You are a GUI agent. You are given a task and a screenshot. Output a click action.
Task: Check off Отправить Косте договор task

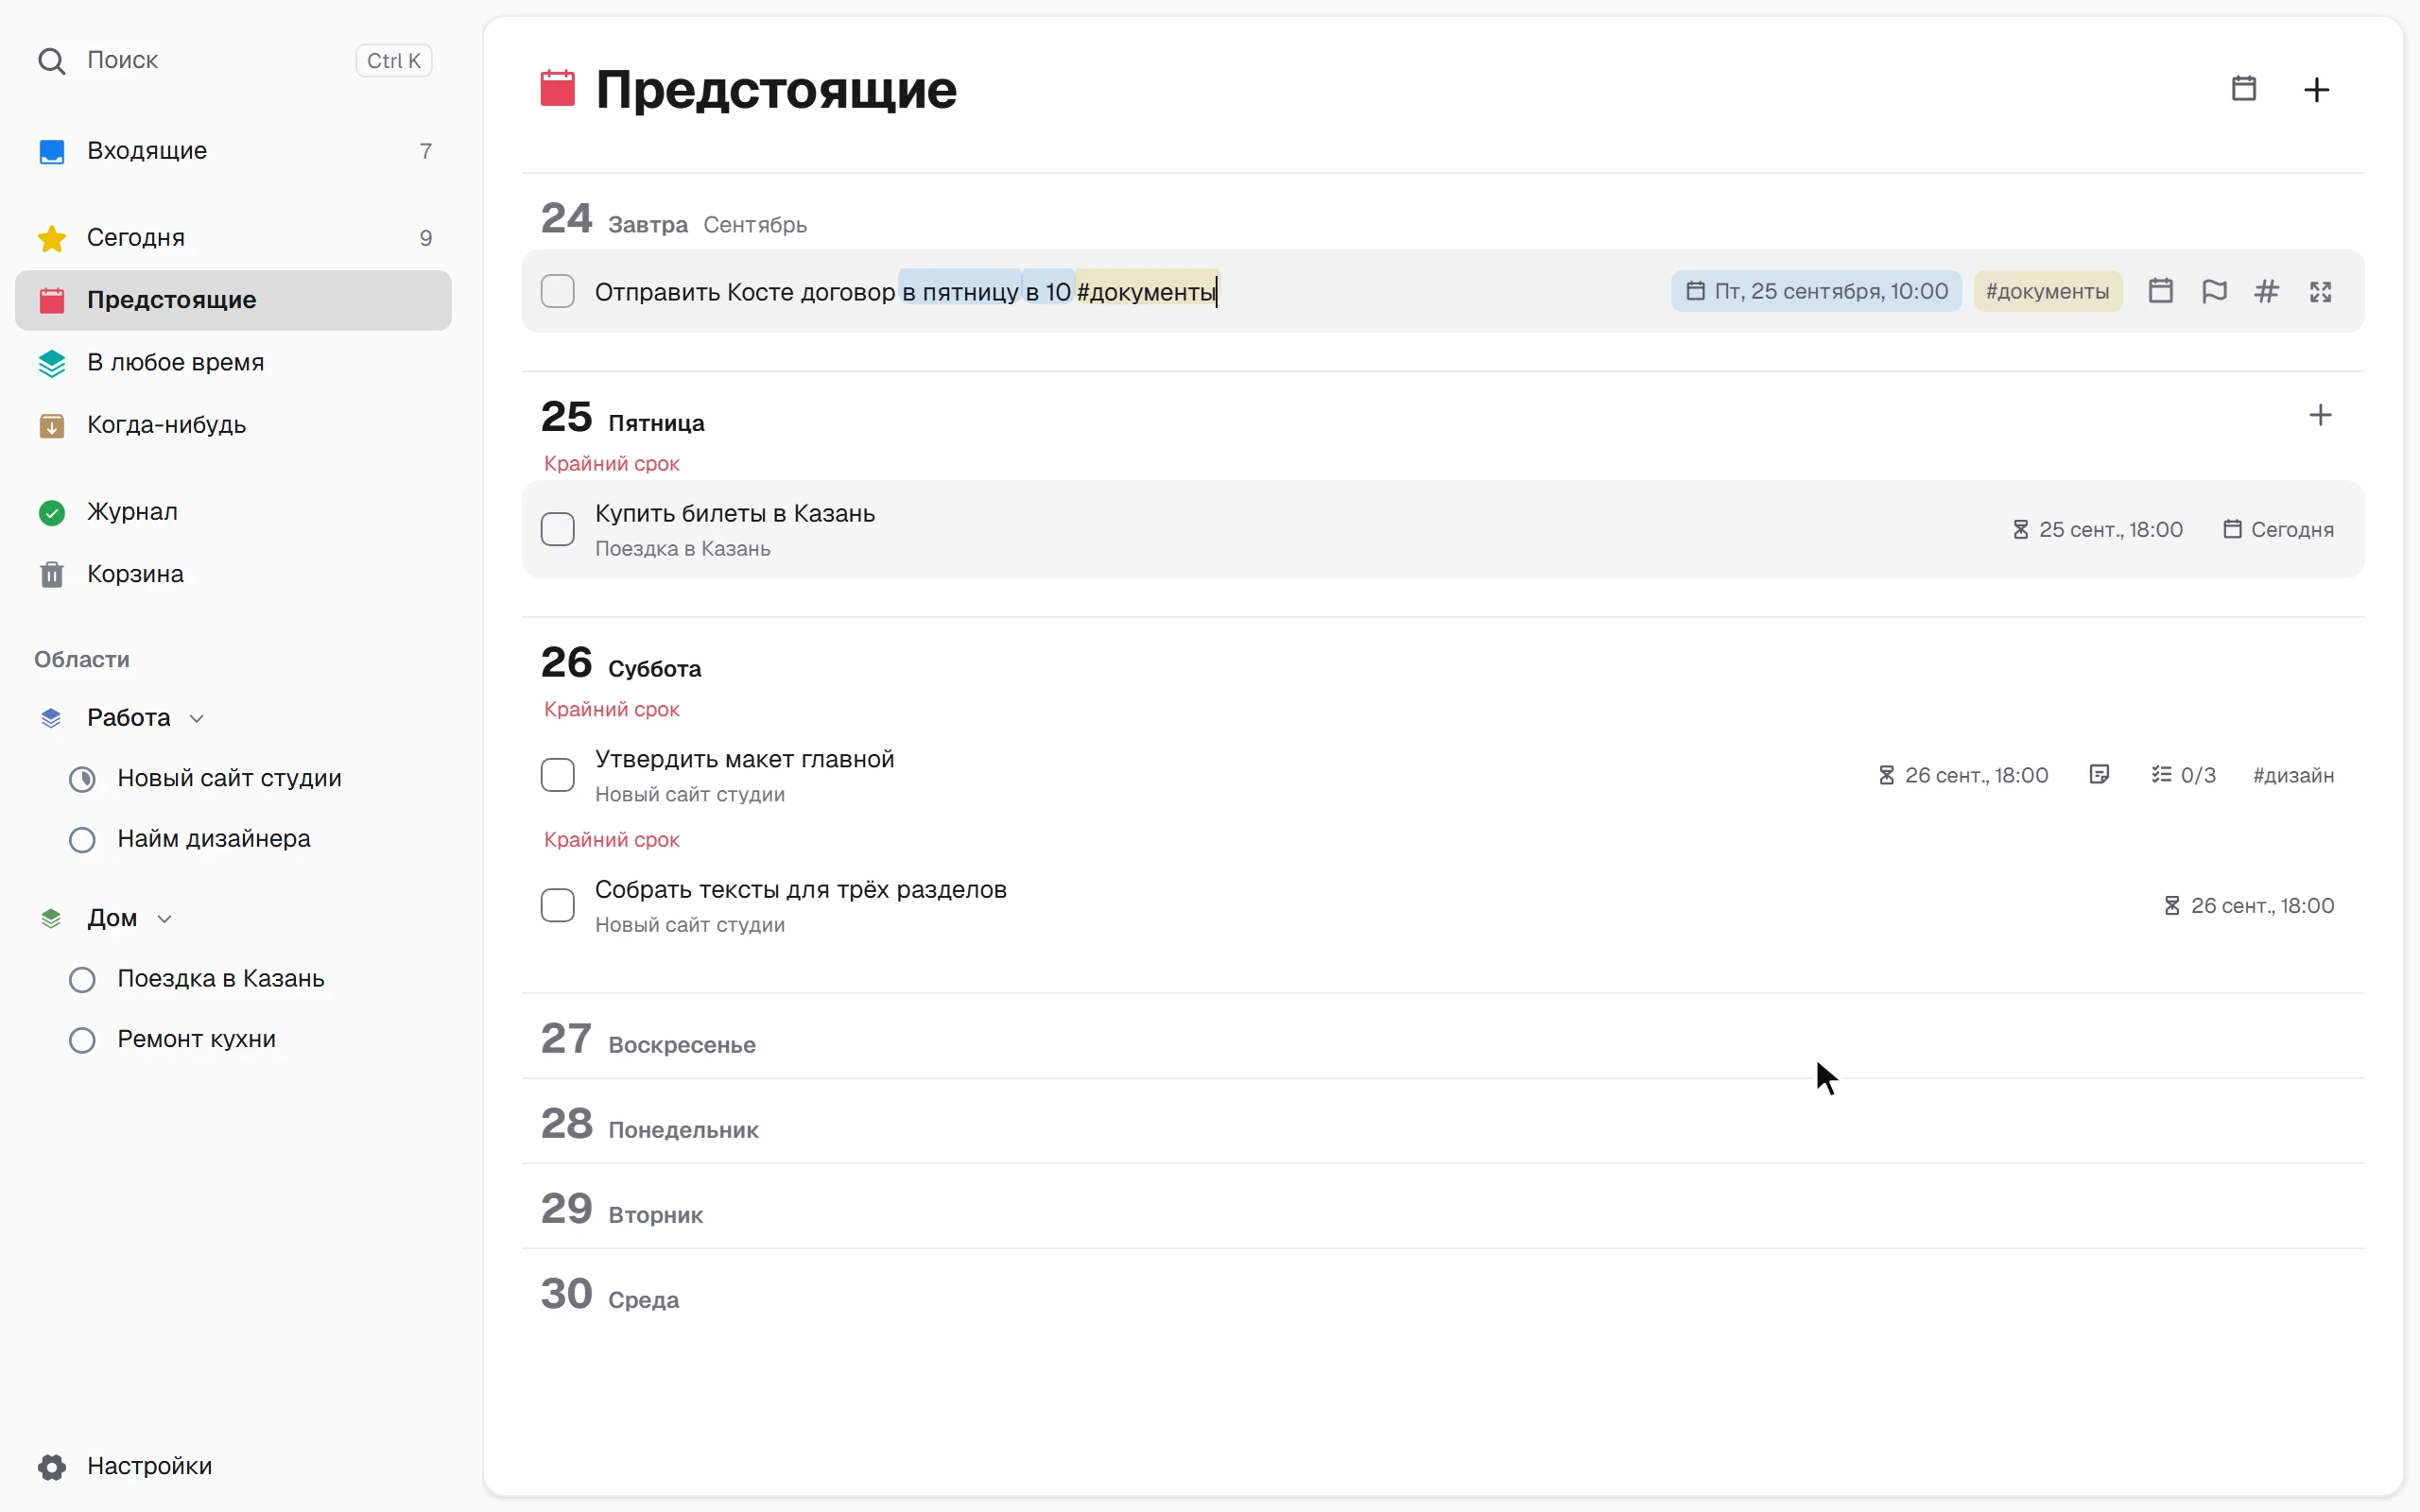[x=558, y=291]
